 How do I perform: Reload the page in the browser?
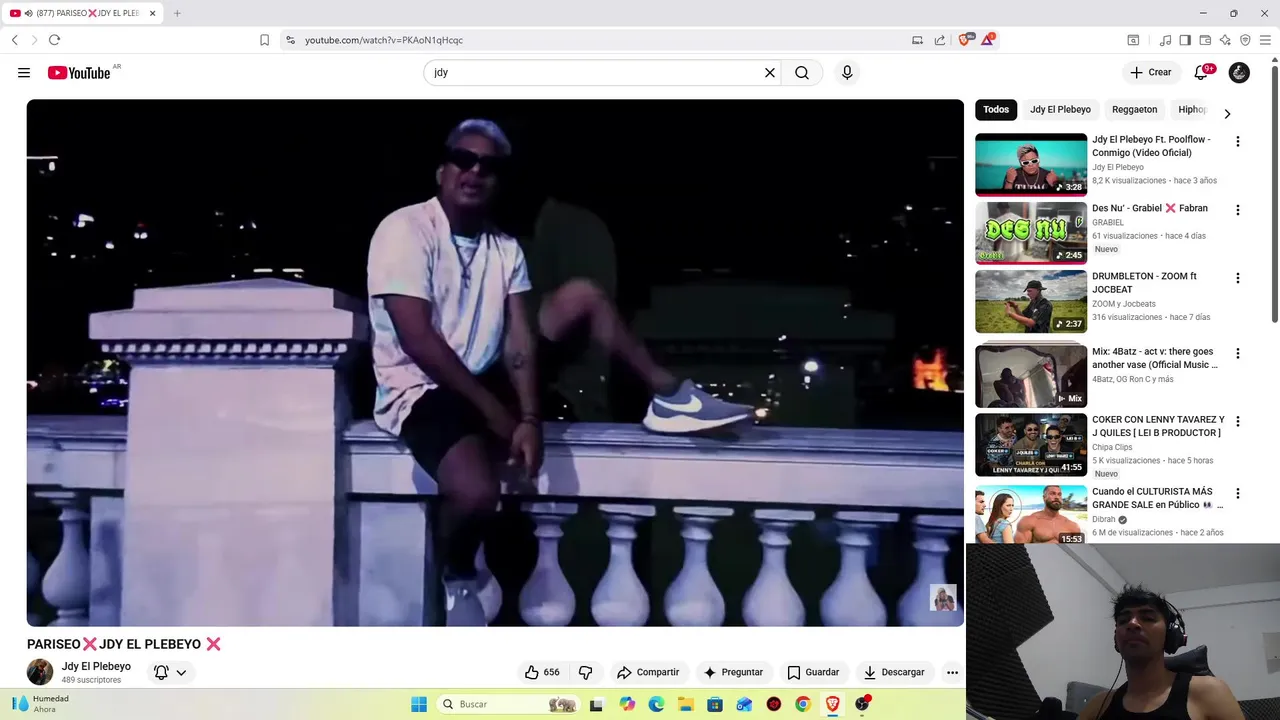pos(54,40)
